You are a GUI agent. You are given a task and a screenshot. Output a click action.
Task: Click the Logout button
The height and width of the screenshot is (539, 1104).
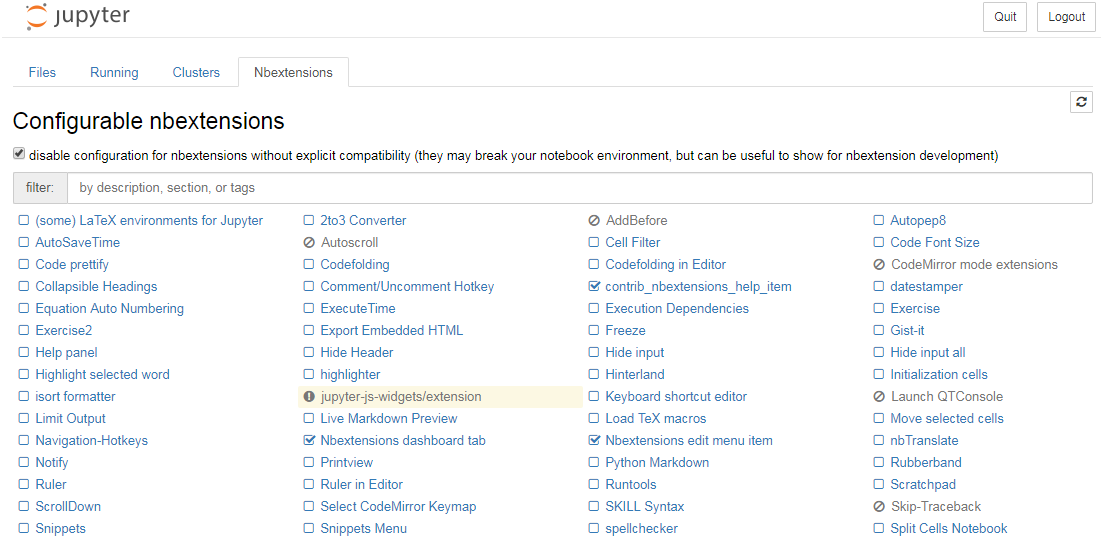(x=1066, y=17)
